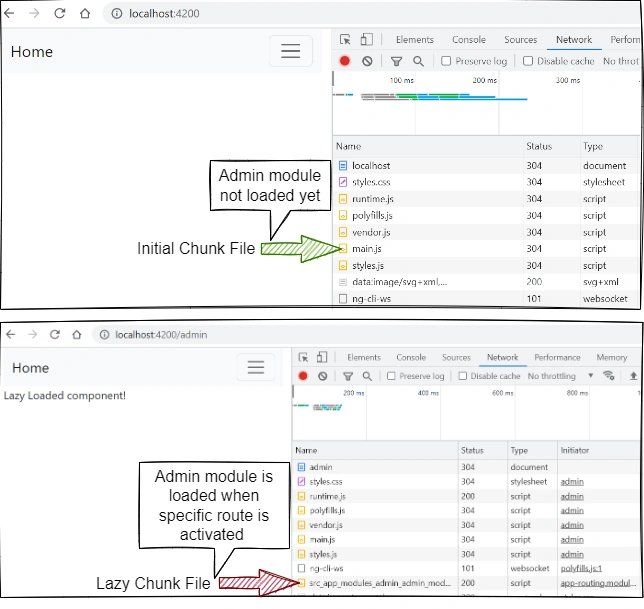Screen dimensions: 644x609
Task: Activate inspect element picker in top DevTools
Action: click(x=345, y=39)
